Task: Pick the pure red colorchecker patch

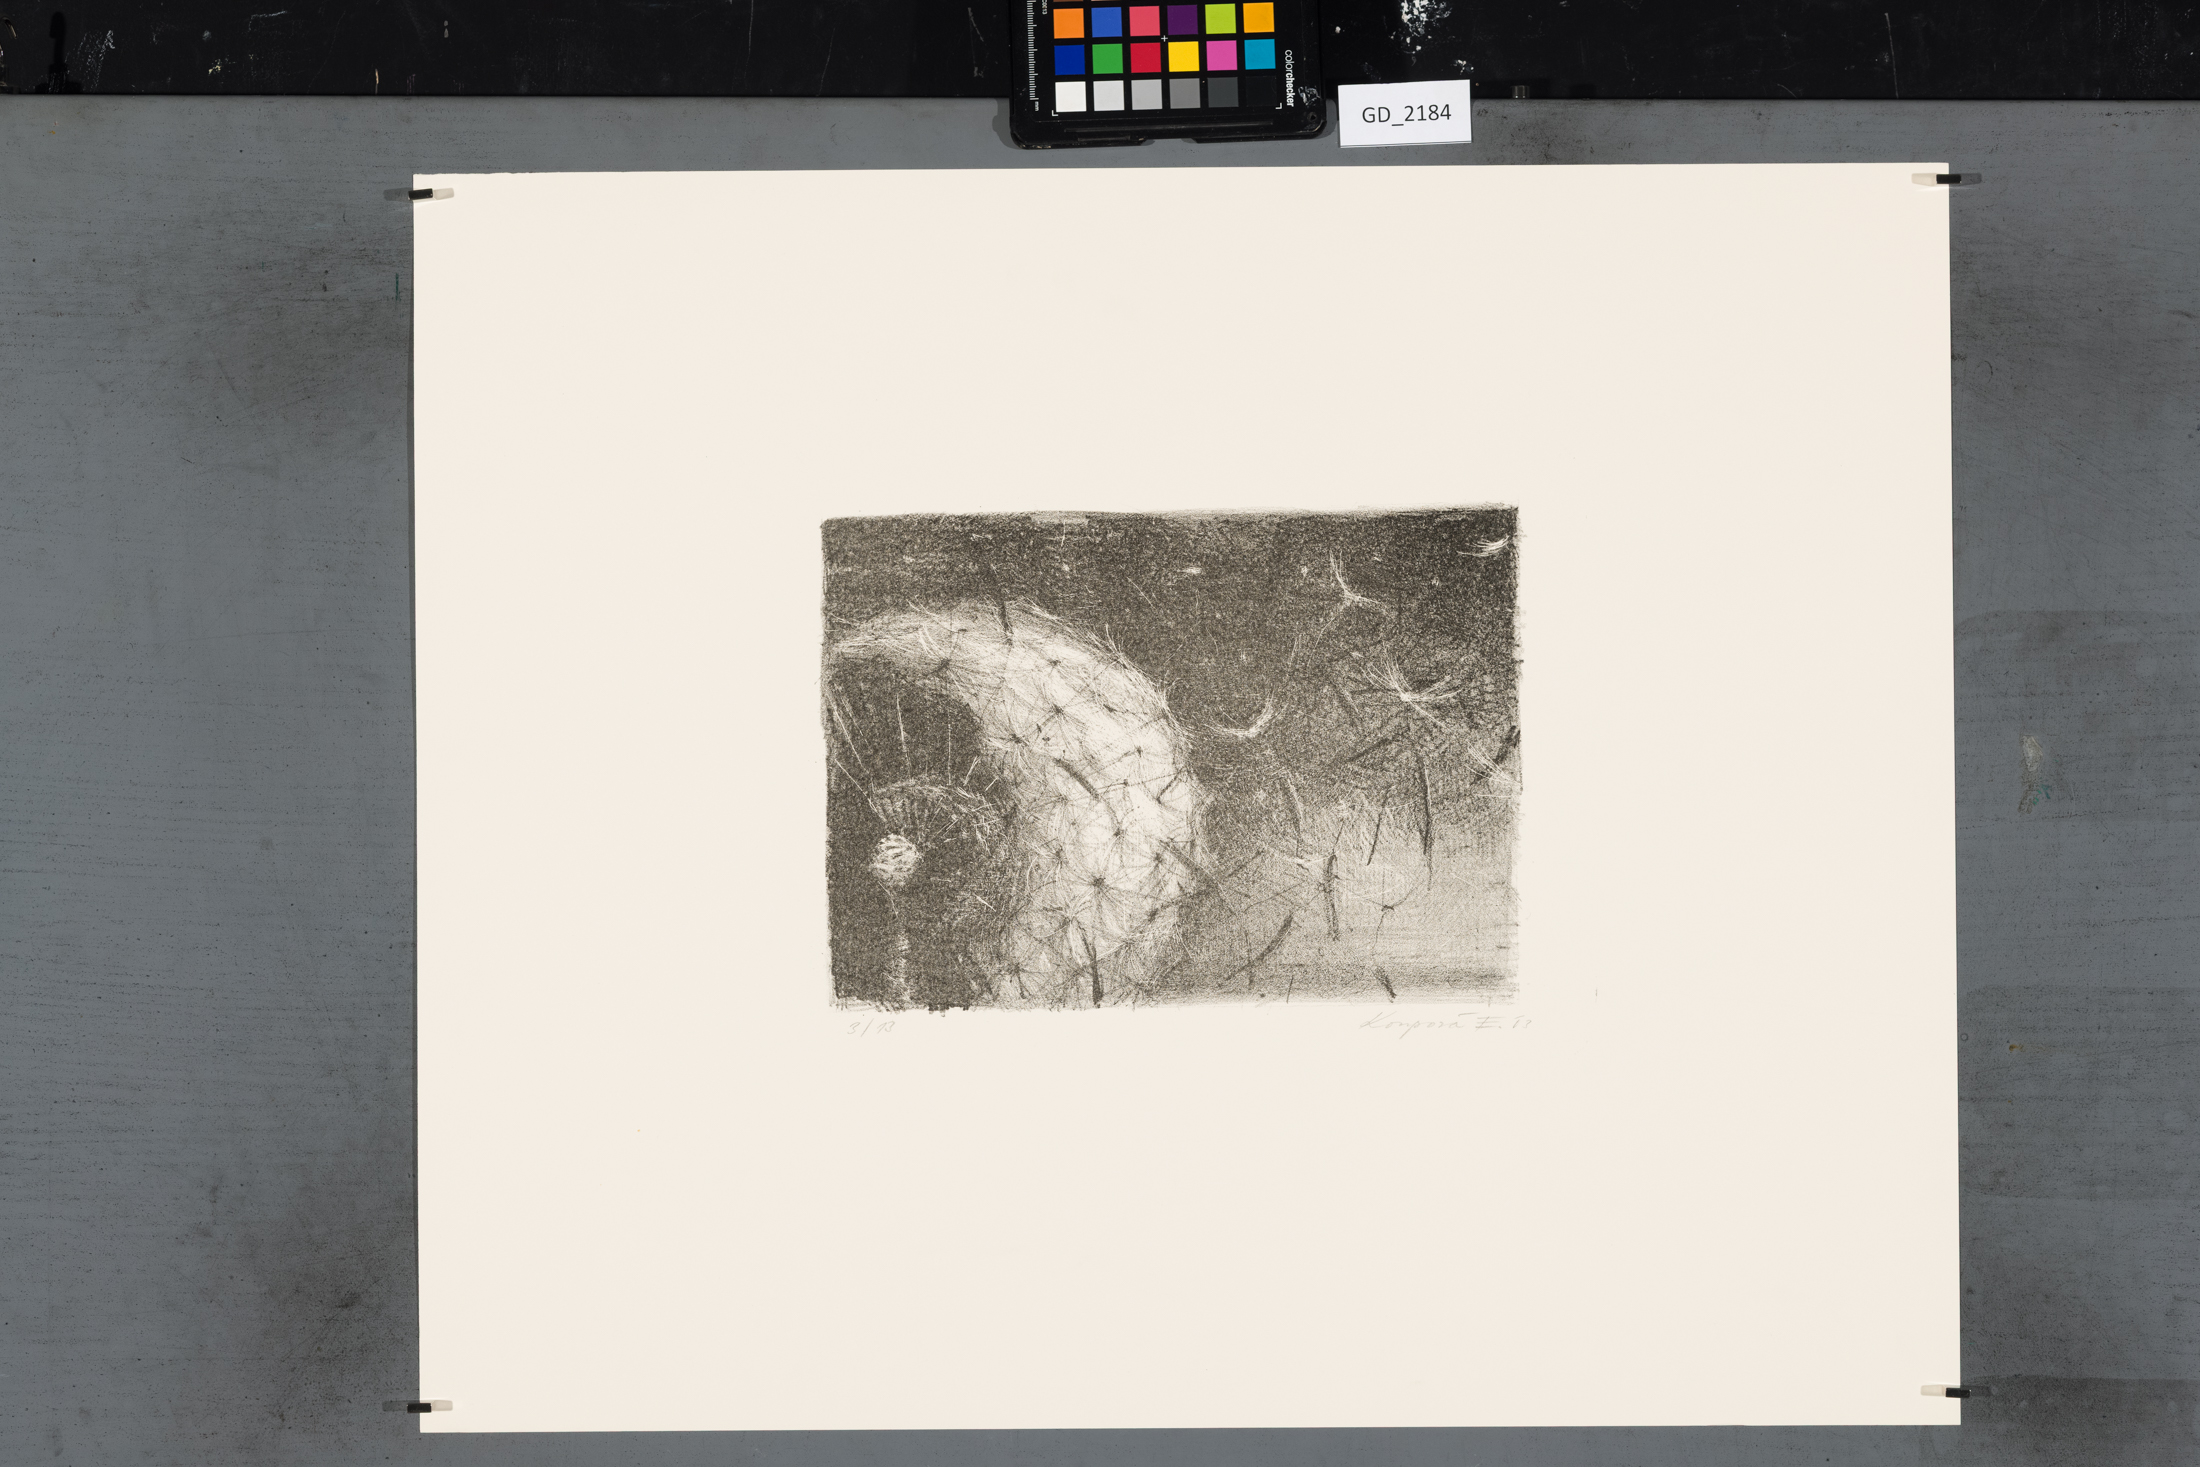Action: tap(1145, 58)
